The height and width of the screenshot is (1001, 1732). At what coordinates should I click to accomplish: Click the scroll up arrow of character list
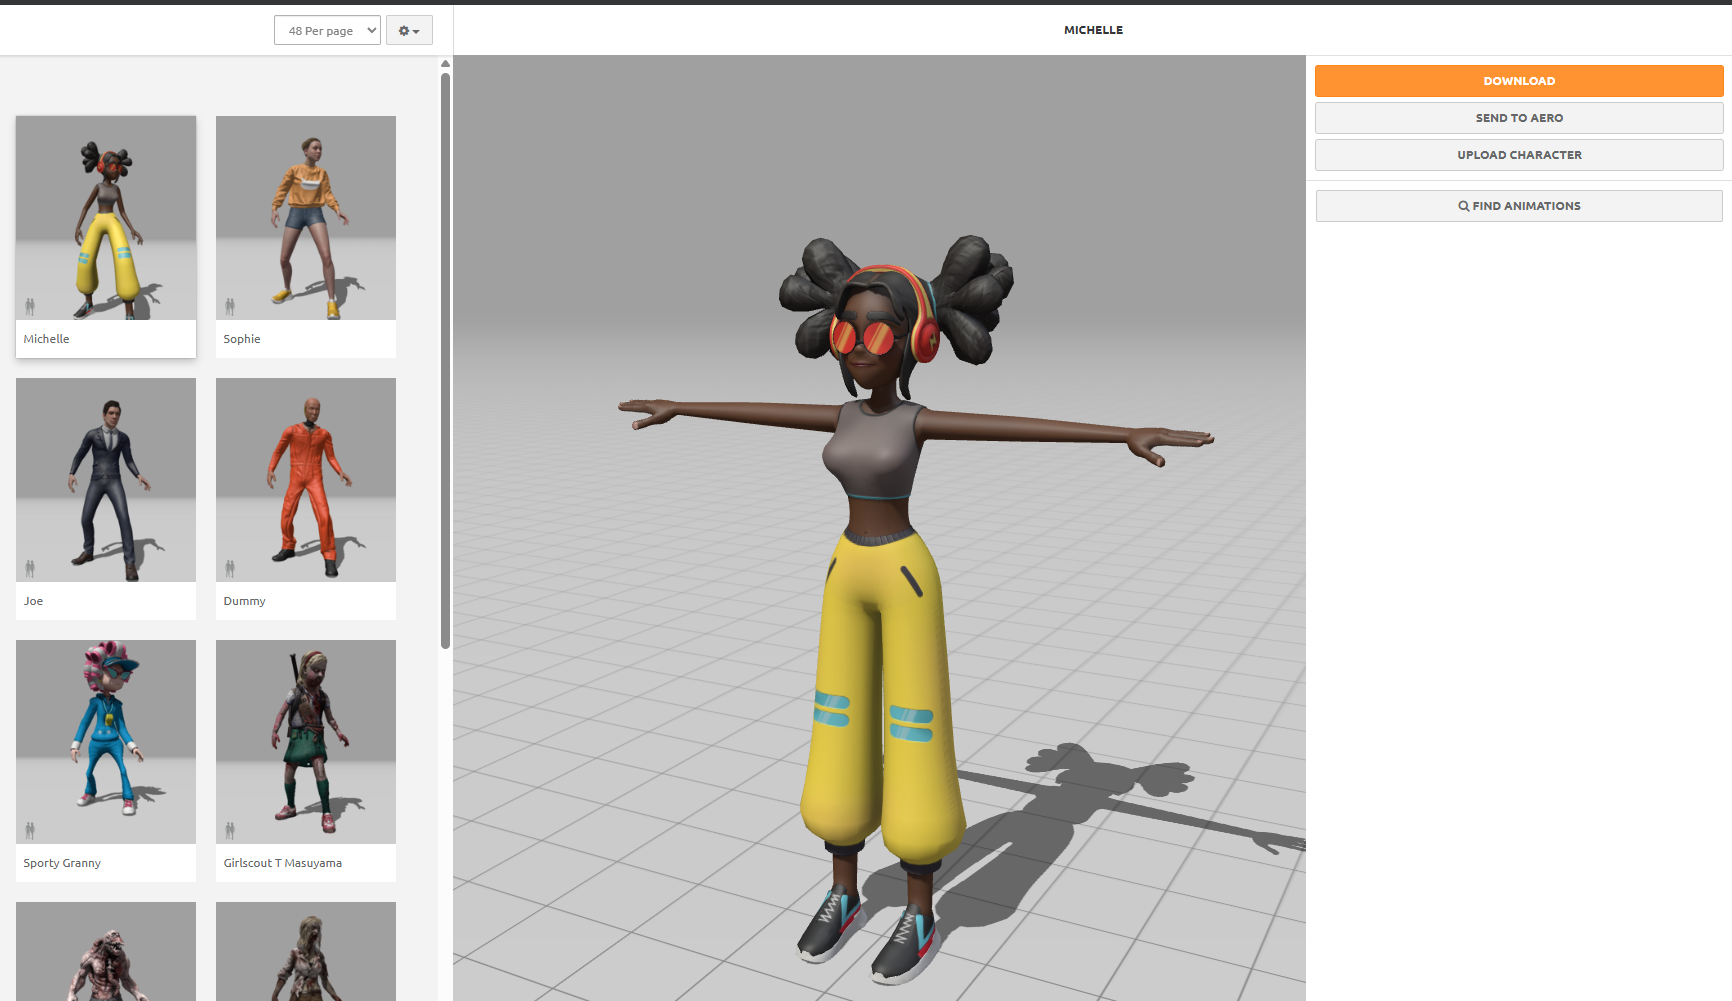coord(445,64)
